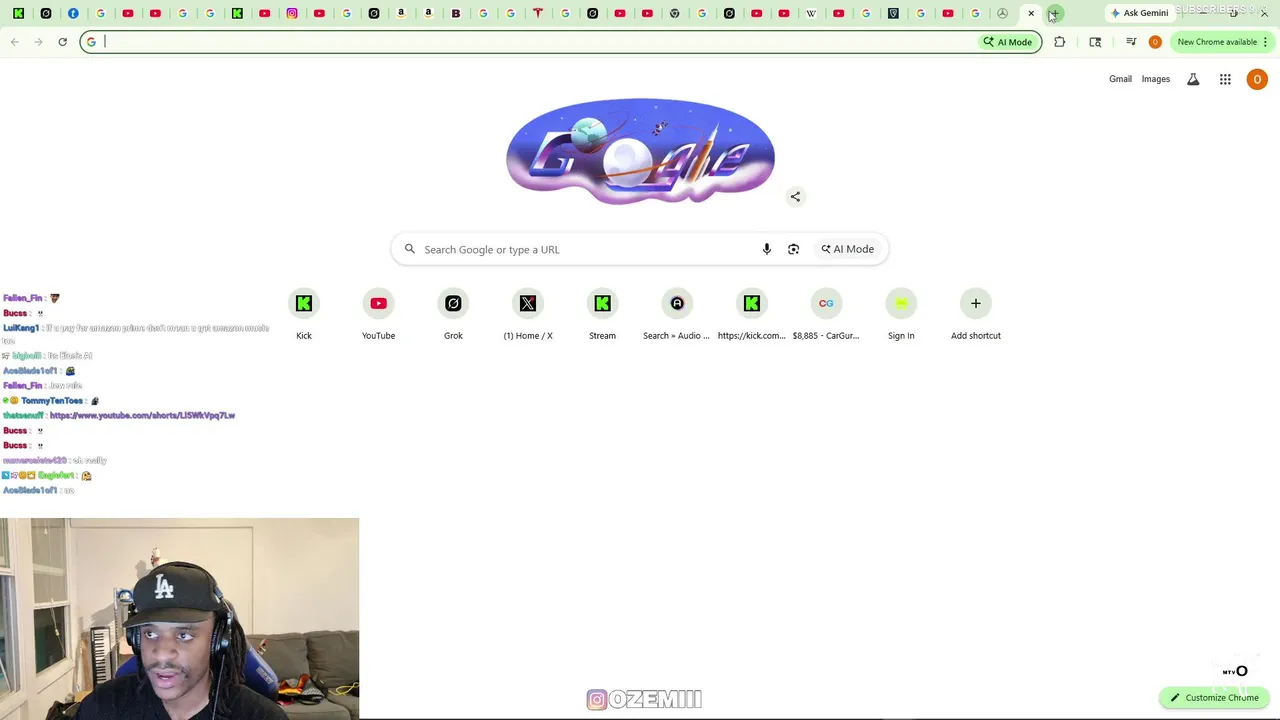Open Customize Chrome

pos(1214,697)
